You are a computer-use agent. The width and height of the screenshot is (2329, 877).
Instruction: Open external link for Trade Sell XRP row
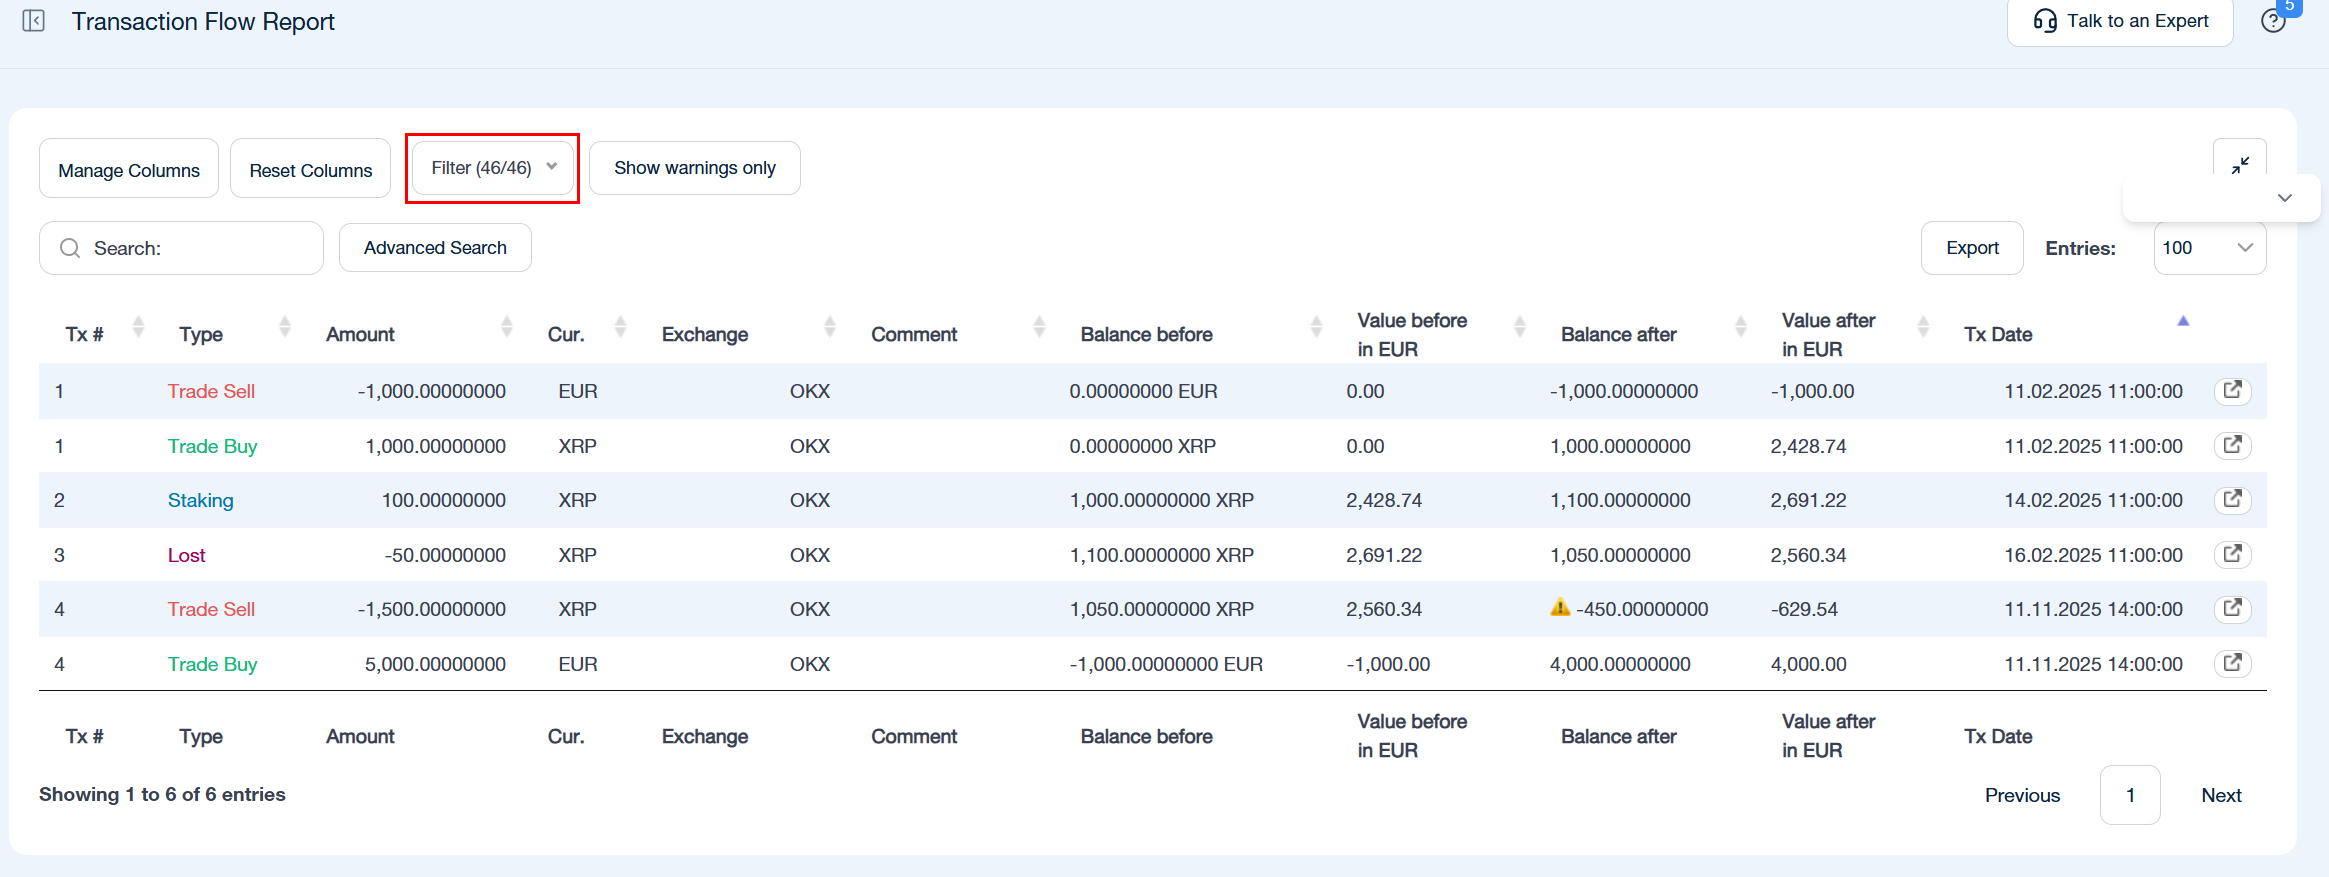(x=2232, y=608)
